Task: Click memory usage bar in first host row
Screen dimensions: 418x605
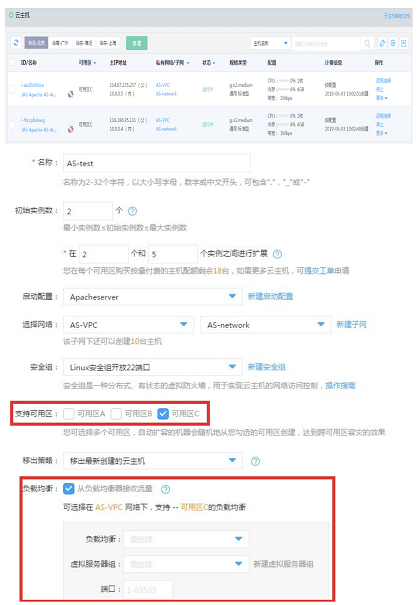Action: 284,90
